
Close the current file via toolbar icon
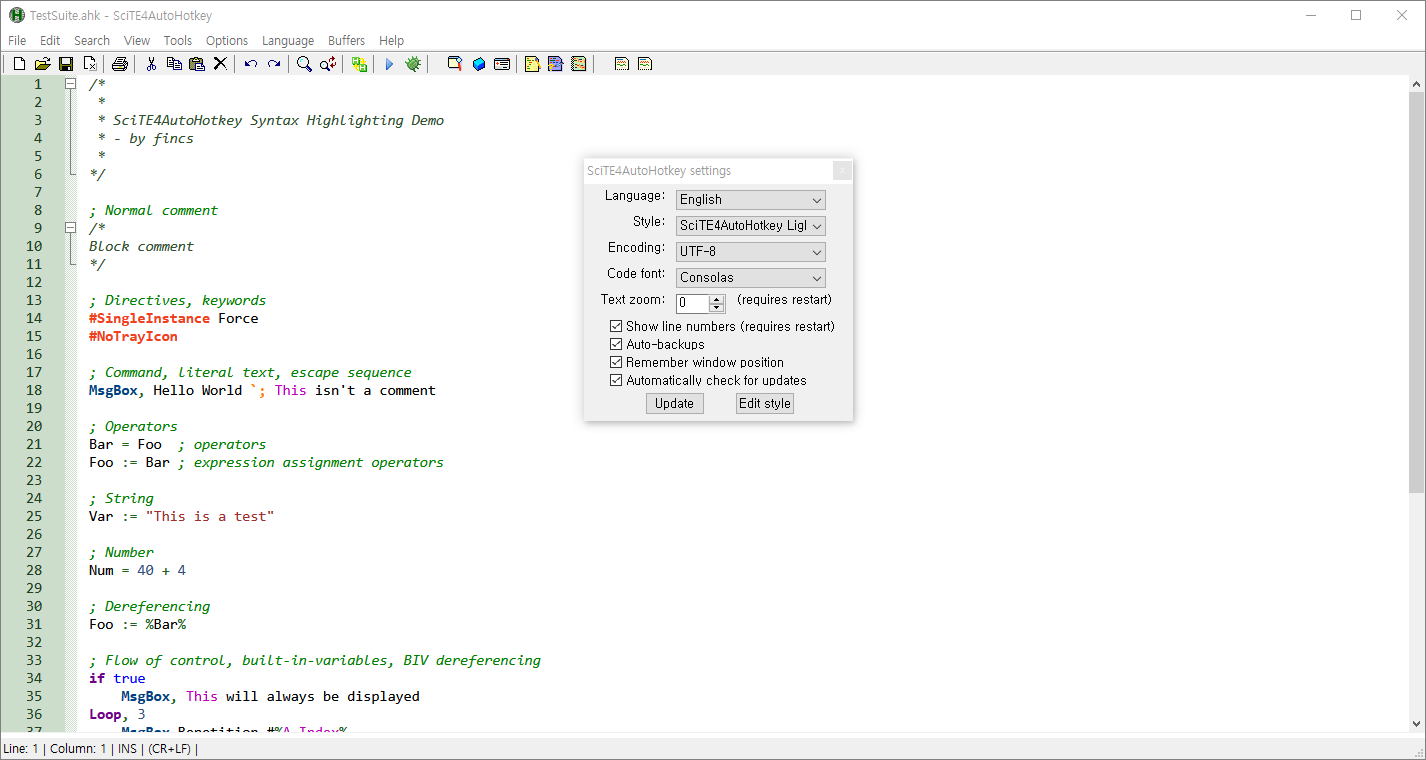89,64
